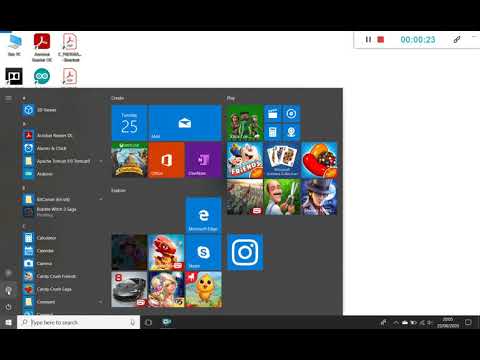Open the Candy Crush Saga tile
This screenshot has width=480, height=360.
click(319, 160)
